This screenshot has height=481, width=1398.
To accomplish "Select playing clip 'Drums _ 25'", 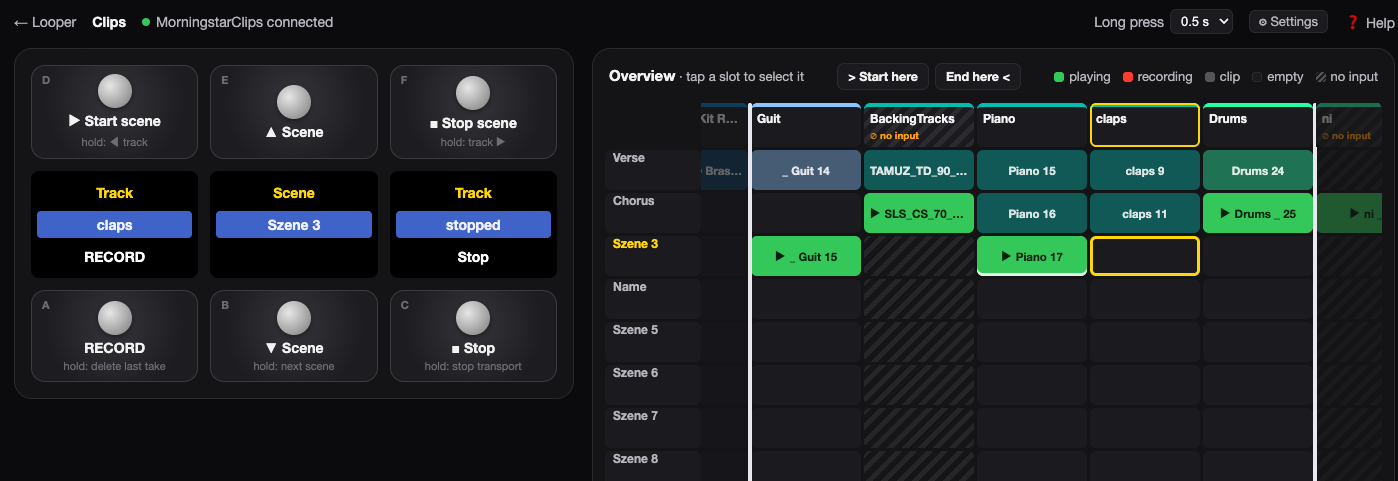I will (x=1258, y=213).
